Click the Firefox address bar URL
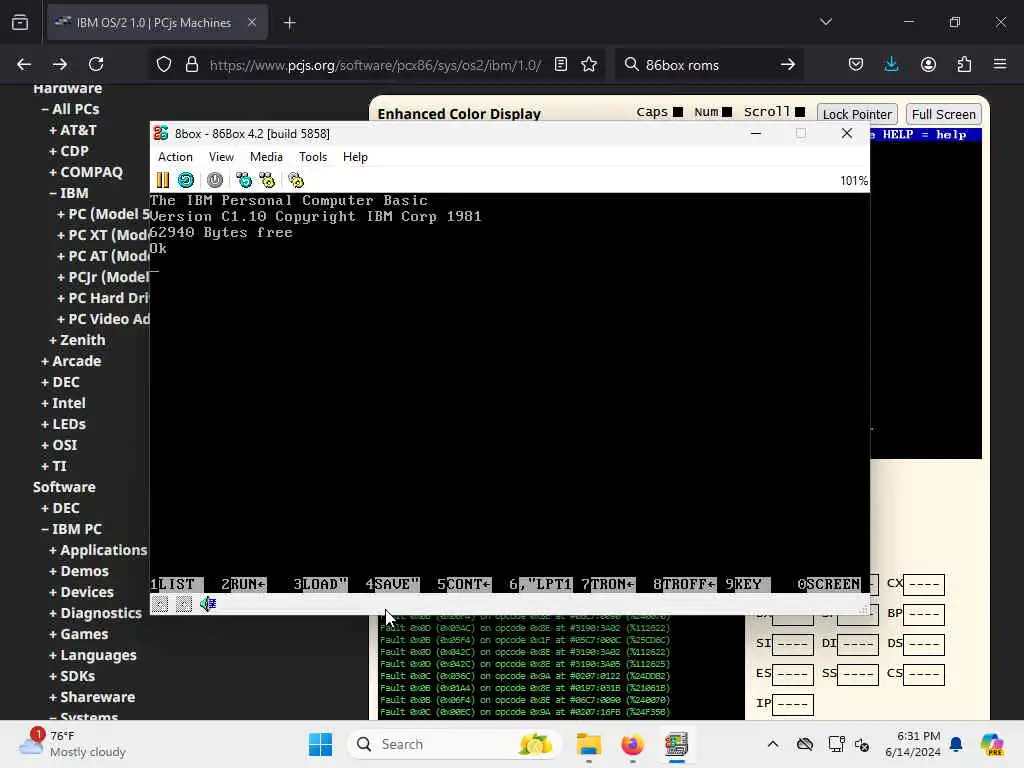 click(375, 65)
